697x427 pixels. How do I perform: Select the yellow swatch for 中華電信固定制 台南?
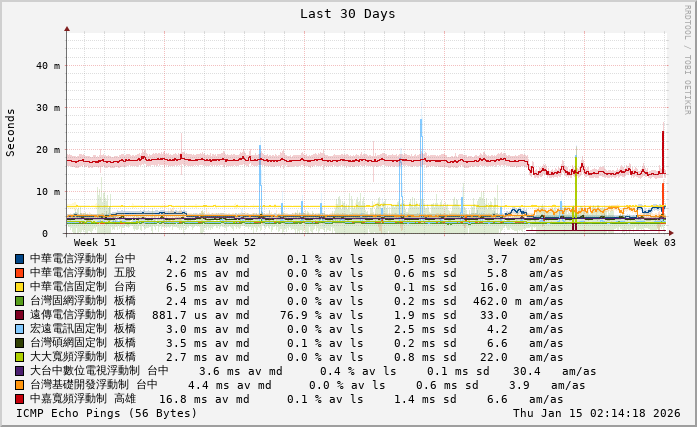click(19, 287)
